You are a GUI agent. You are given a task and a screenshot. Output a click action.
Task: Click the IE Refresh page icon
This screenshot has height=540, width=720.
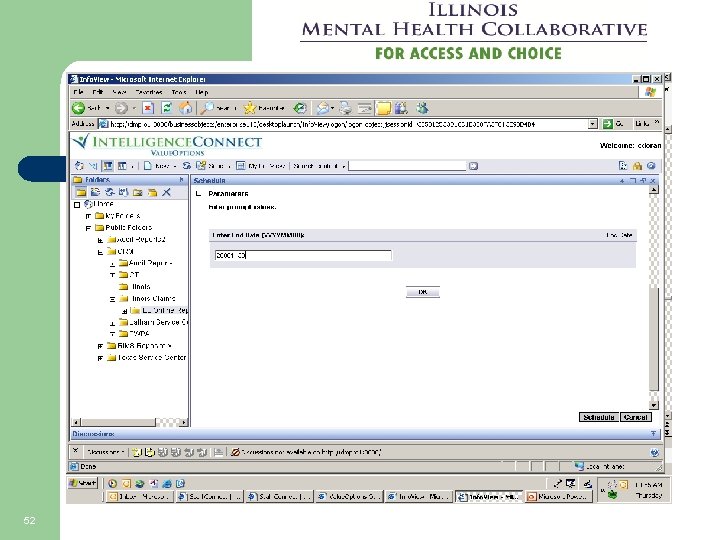[x=167, y=108]
